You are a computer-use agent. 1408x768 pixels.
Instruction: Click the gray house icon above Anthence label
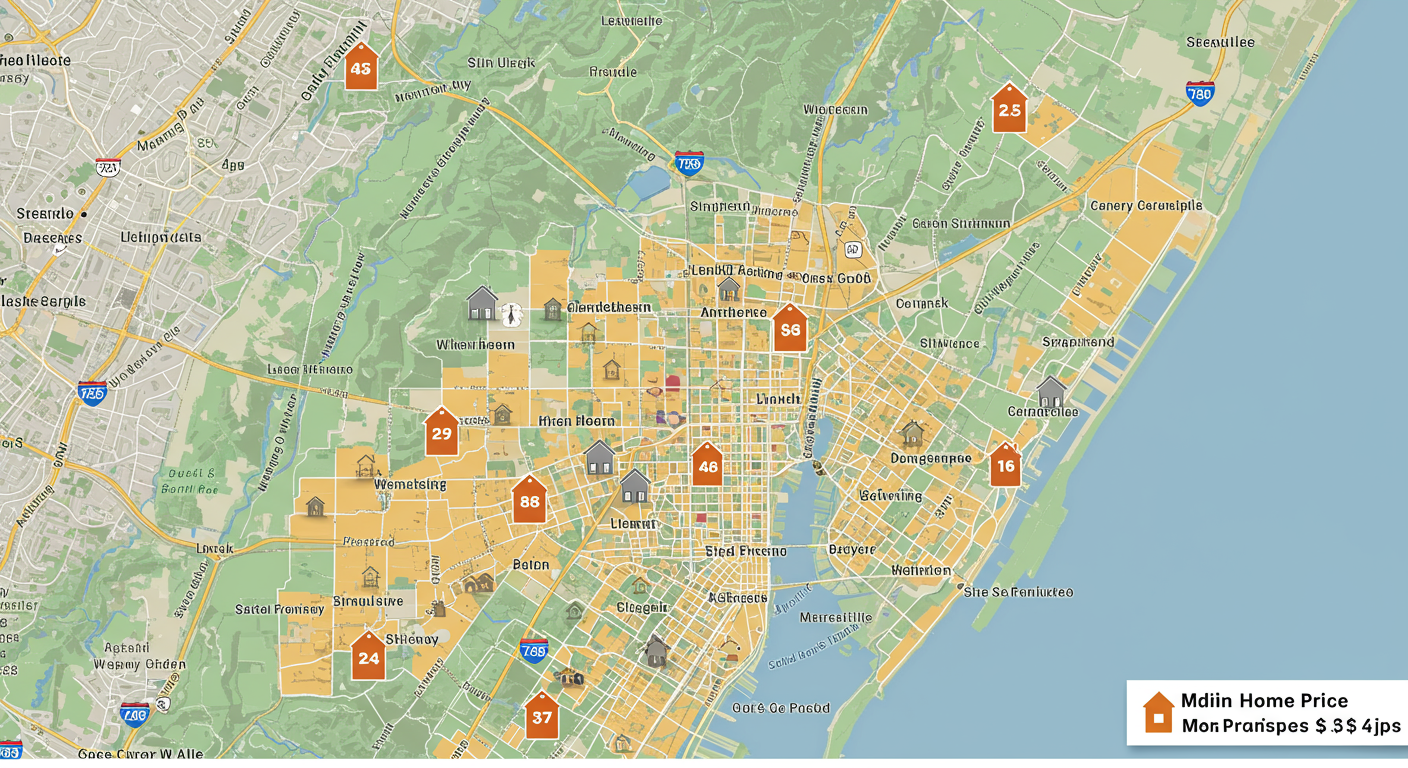click(x=729, y=289)
